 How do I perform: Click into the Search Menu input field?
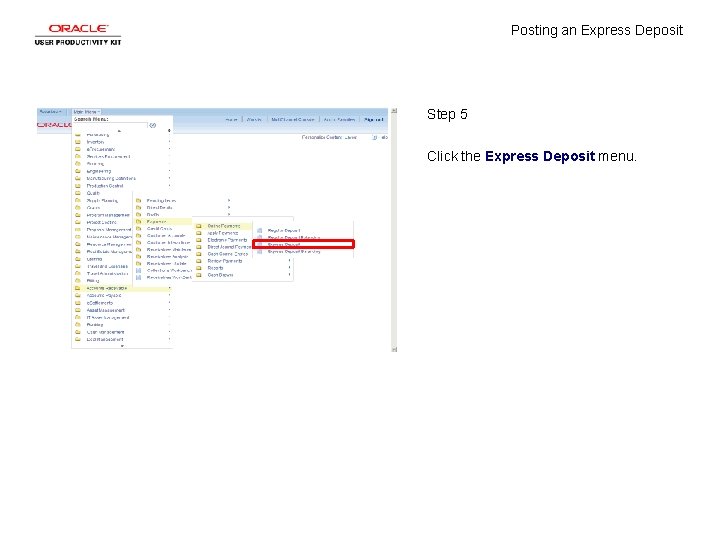click(111, 125)
